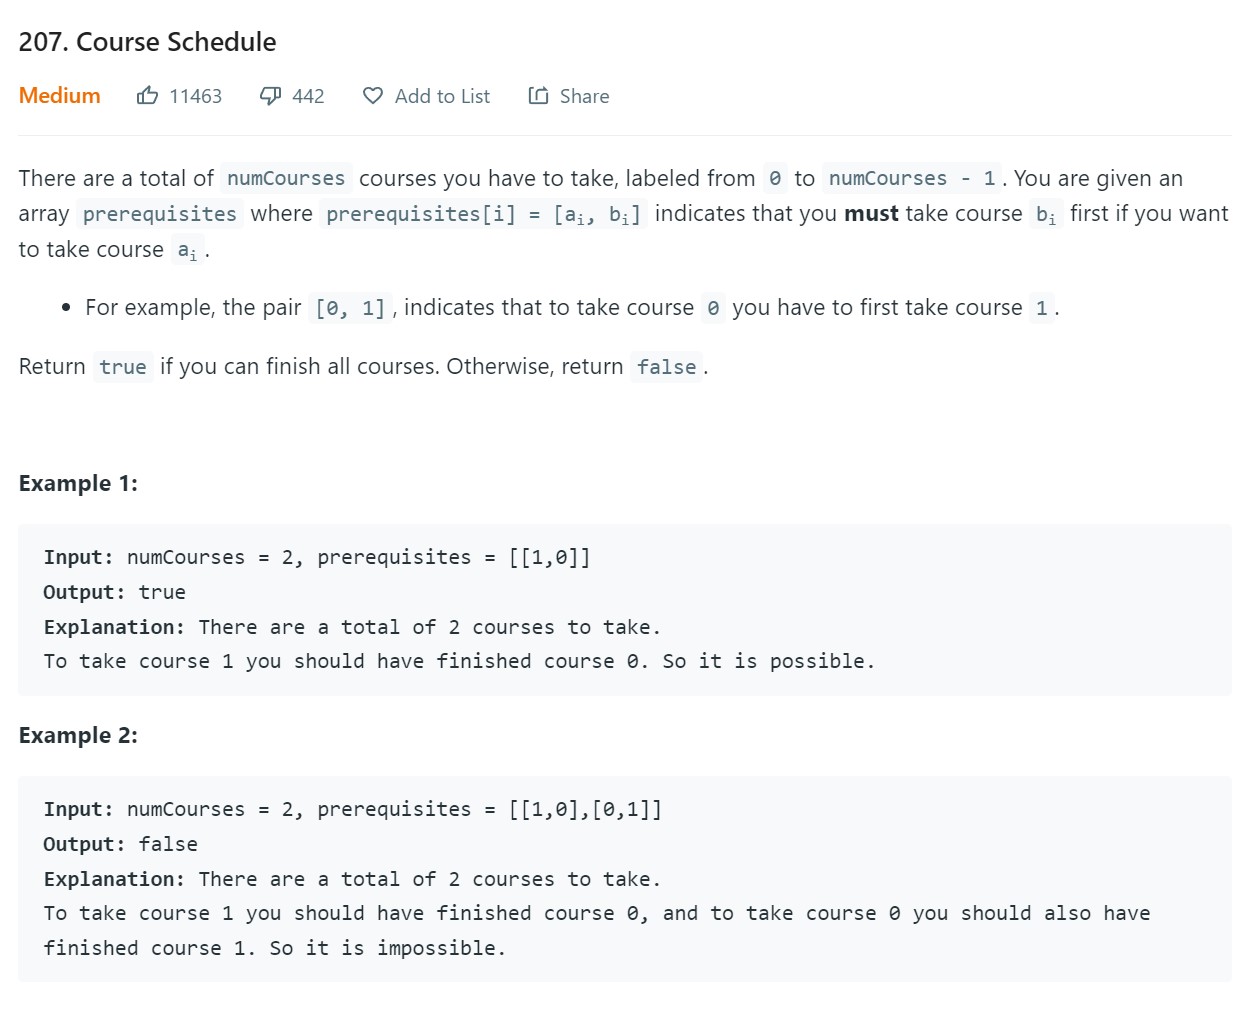Click the Medium difficulty label
Viewport: 1255px width, 1036px height.
(60, 96)
